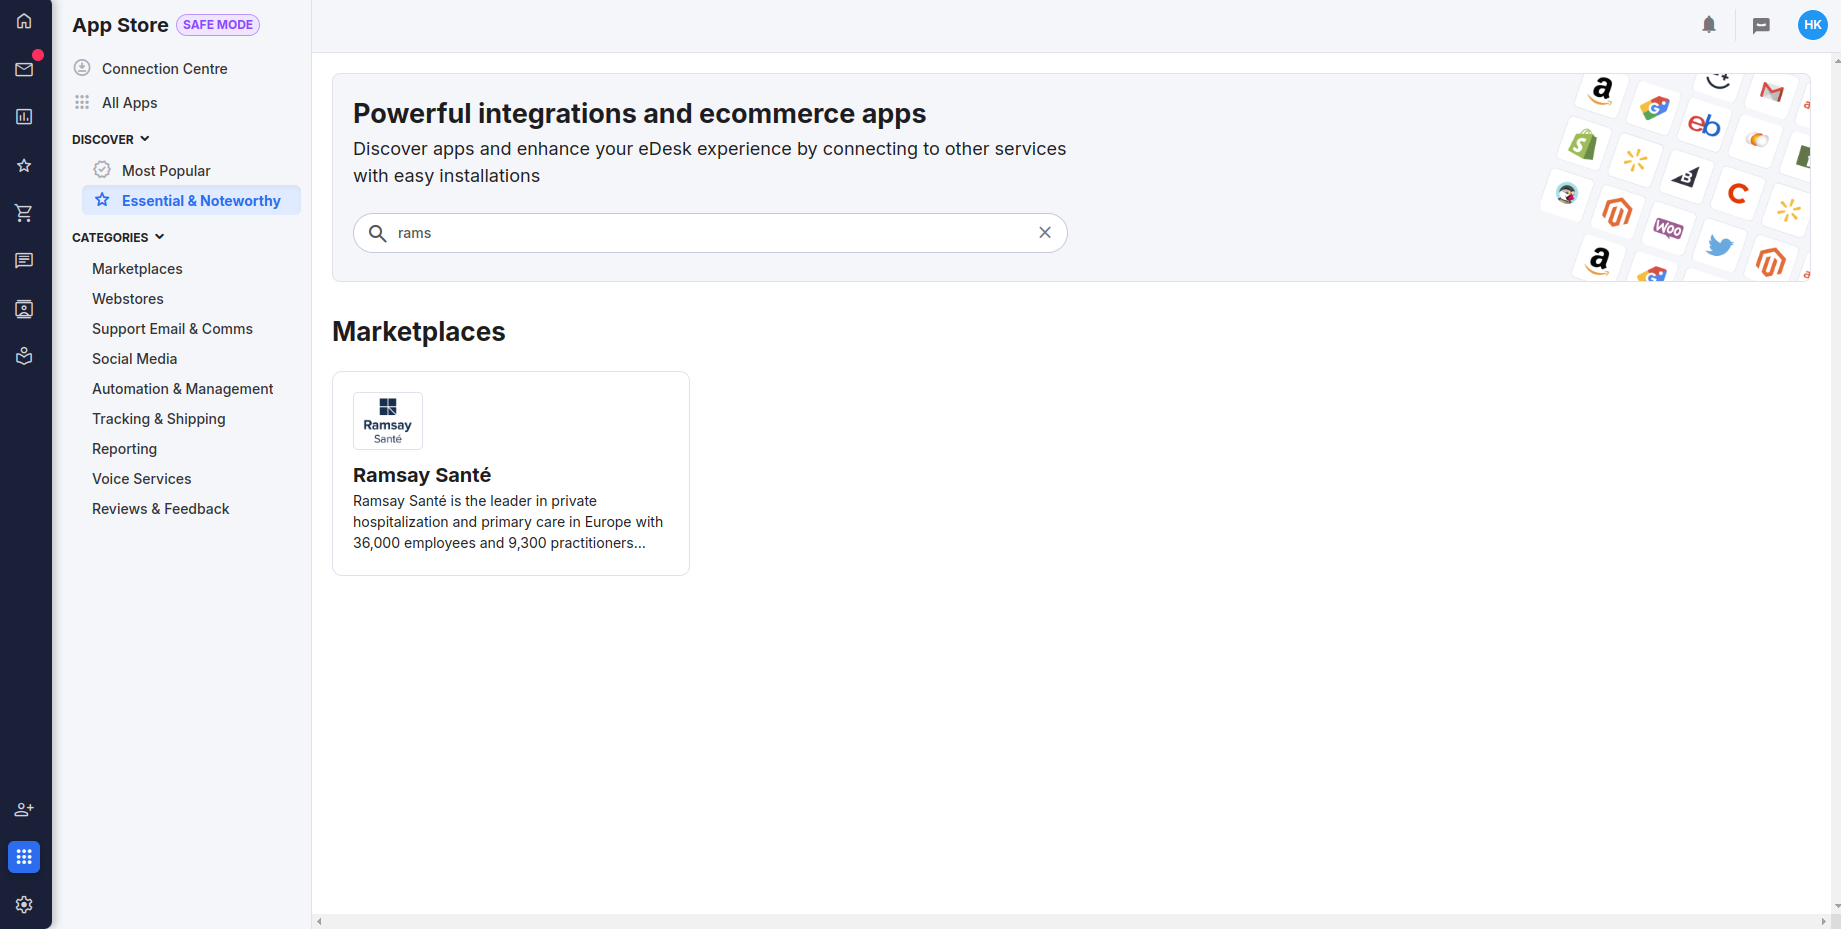The height and width of the screenshot is (929, 1841).
Task: Select the starred items sidebar icon
Action: tap(23, 165)
